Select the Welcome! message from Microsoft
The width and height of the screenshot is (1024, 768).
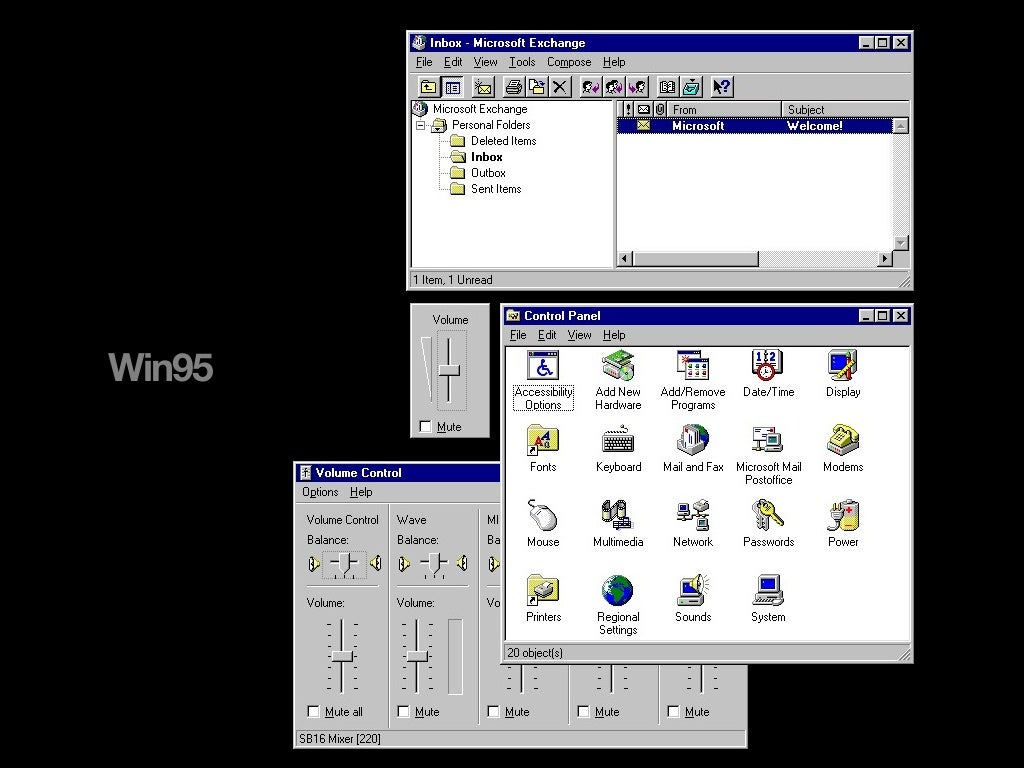click(x=754, y=125)
